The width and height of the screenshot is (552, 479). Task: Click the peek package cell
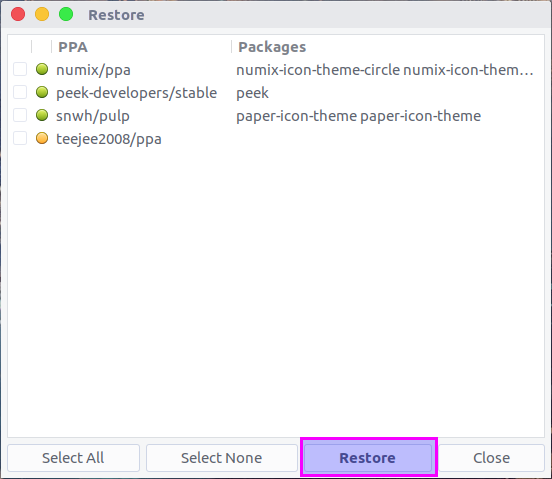click(252, 93)
